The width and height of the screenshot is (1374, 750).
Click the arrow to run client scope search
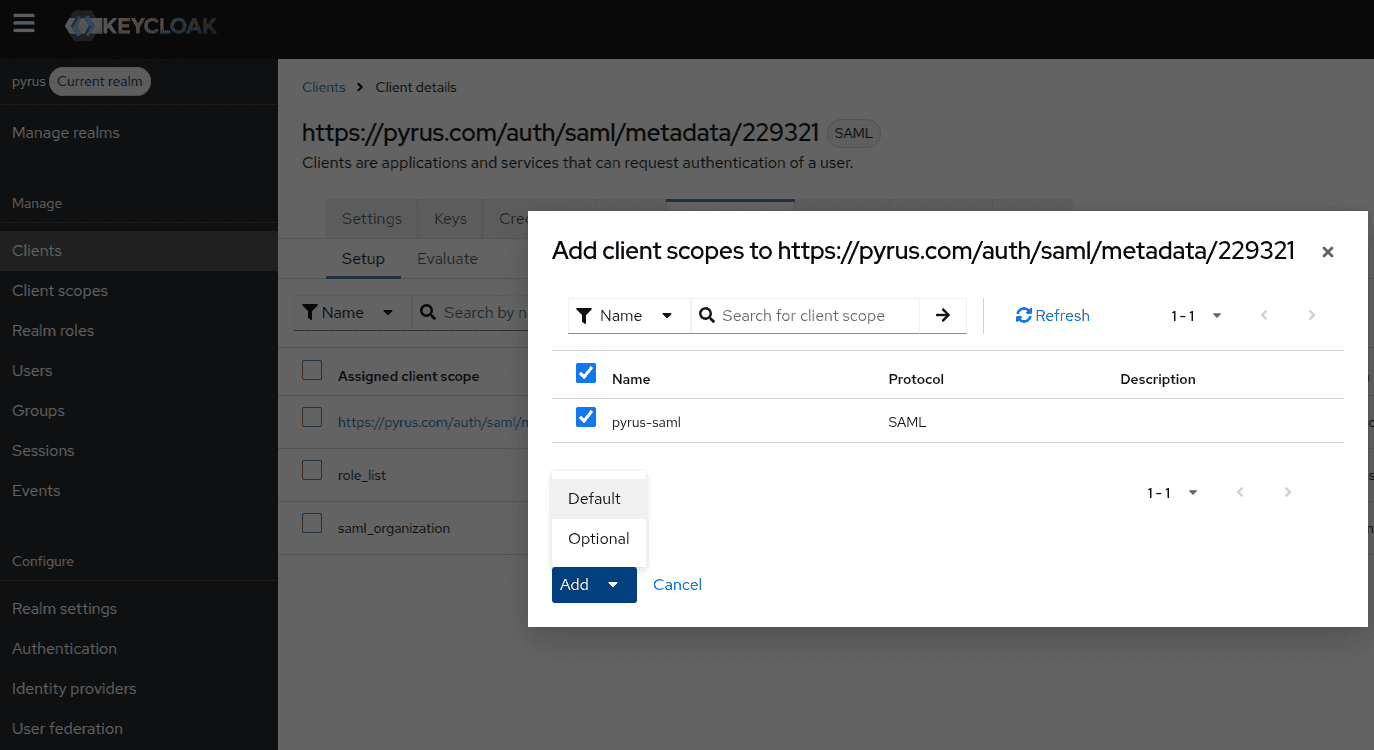(942, 315)
